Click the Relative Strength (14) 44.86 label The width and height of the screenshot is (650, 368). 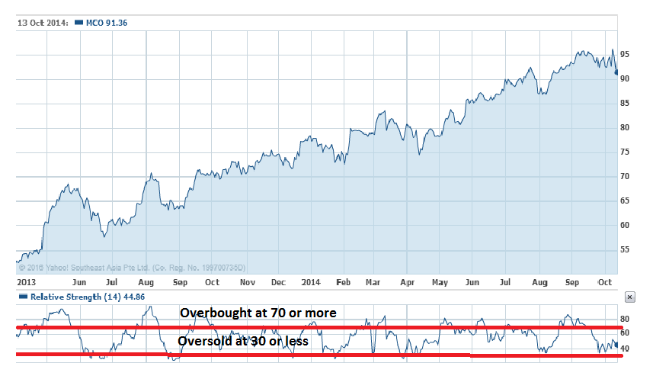pyautogui.click(x=87, y=297)
